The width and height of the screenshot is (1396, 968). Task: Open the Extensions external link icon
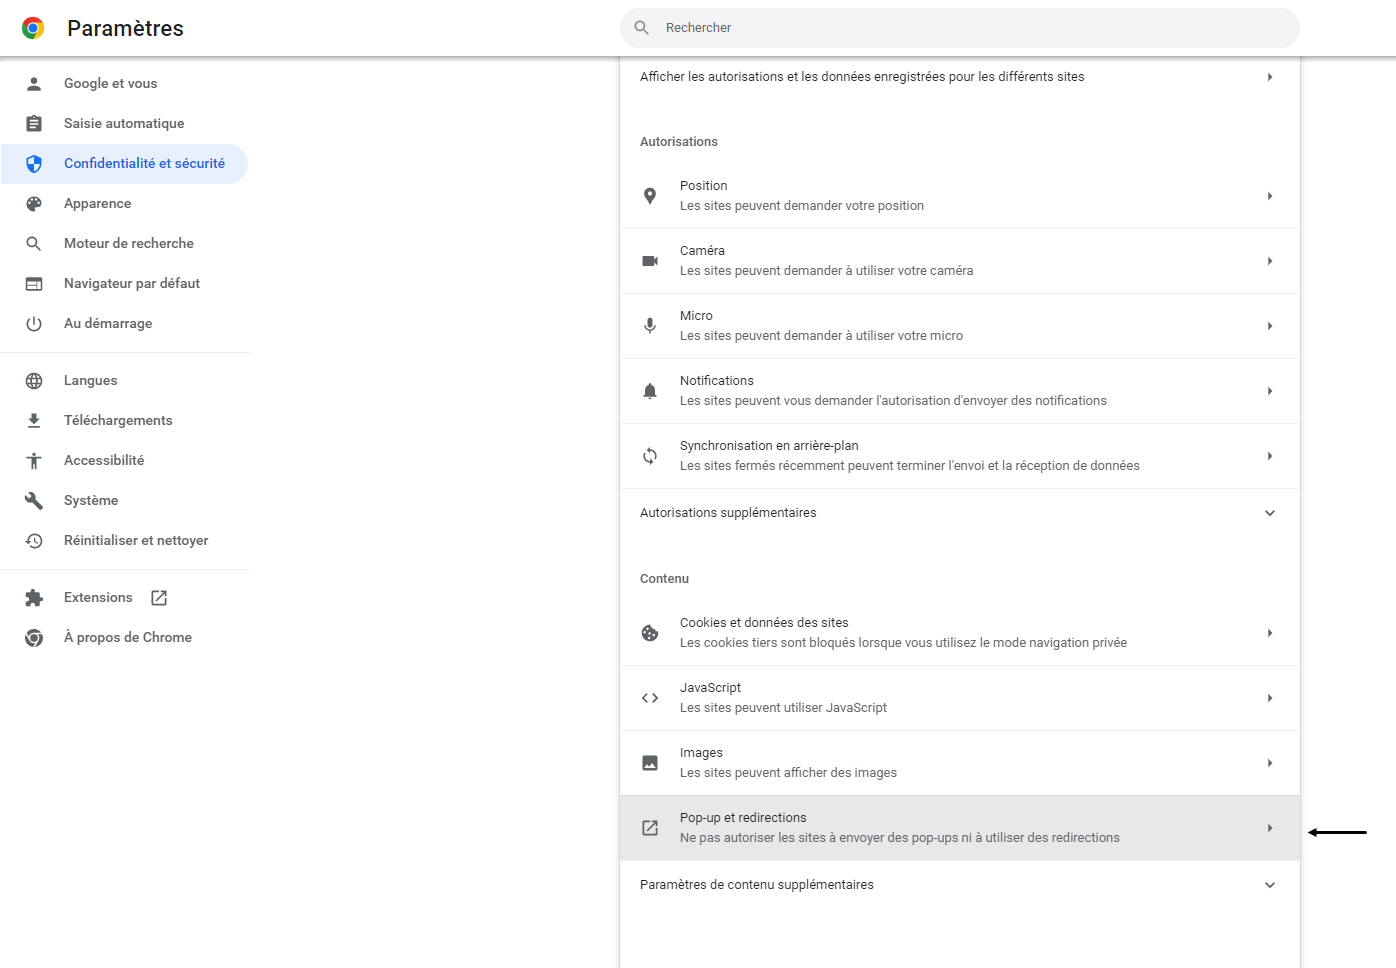click(158, 597)
